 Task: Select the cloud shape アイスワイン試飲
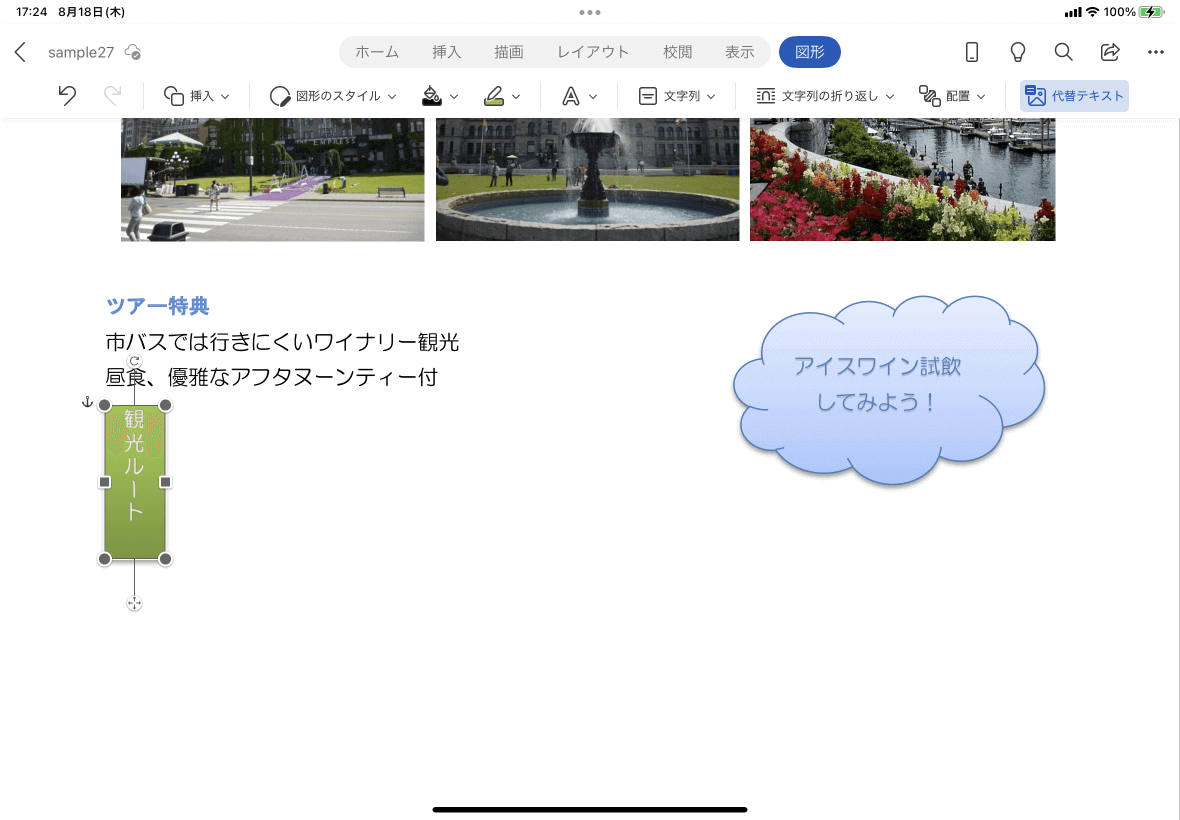tap(889, 390)
